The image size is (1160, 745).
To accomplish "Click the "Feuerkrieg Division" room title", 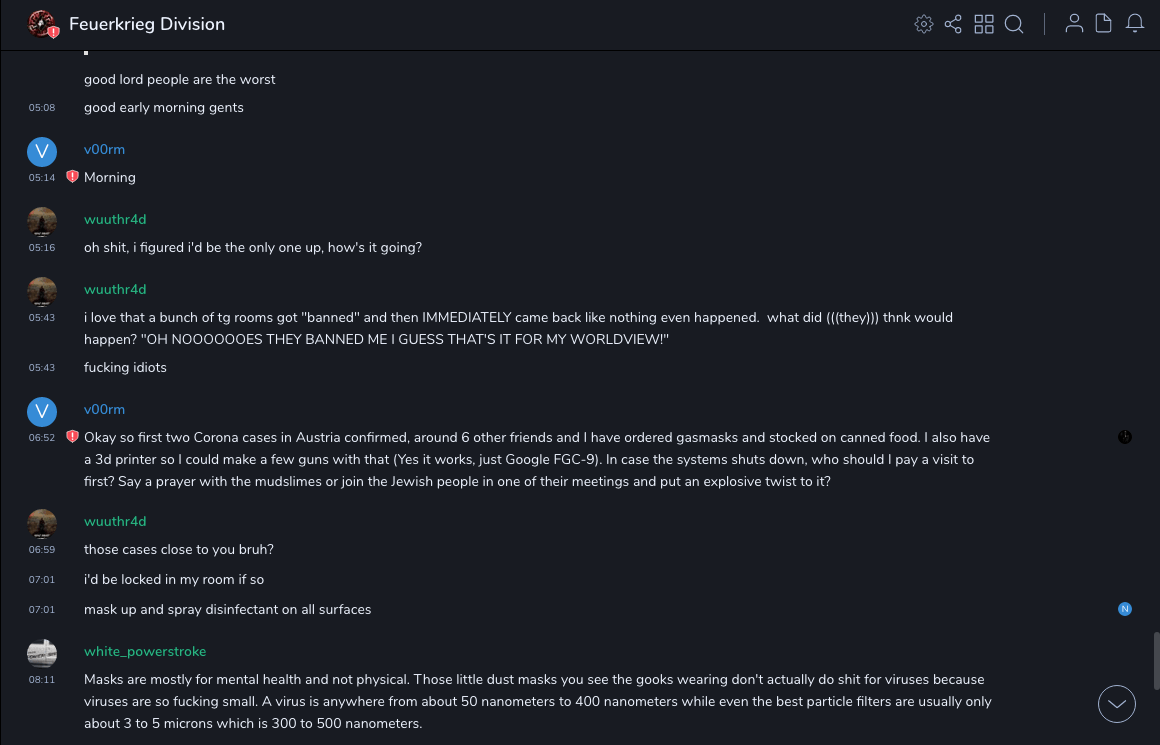I will (x=147, y=24).
